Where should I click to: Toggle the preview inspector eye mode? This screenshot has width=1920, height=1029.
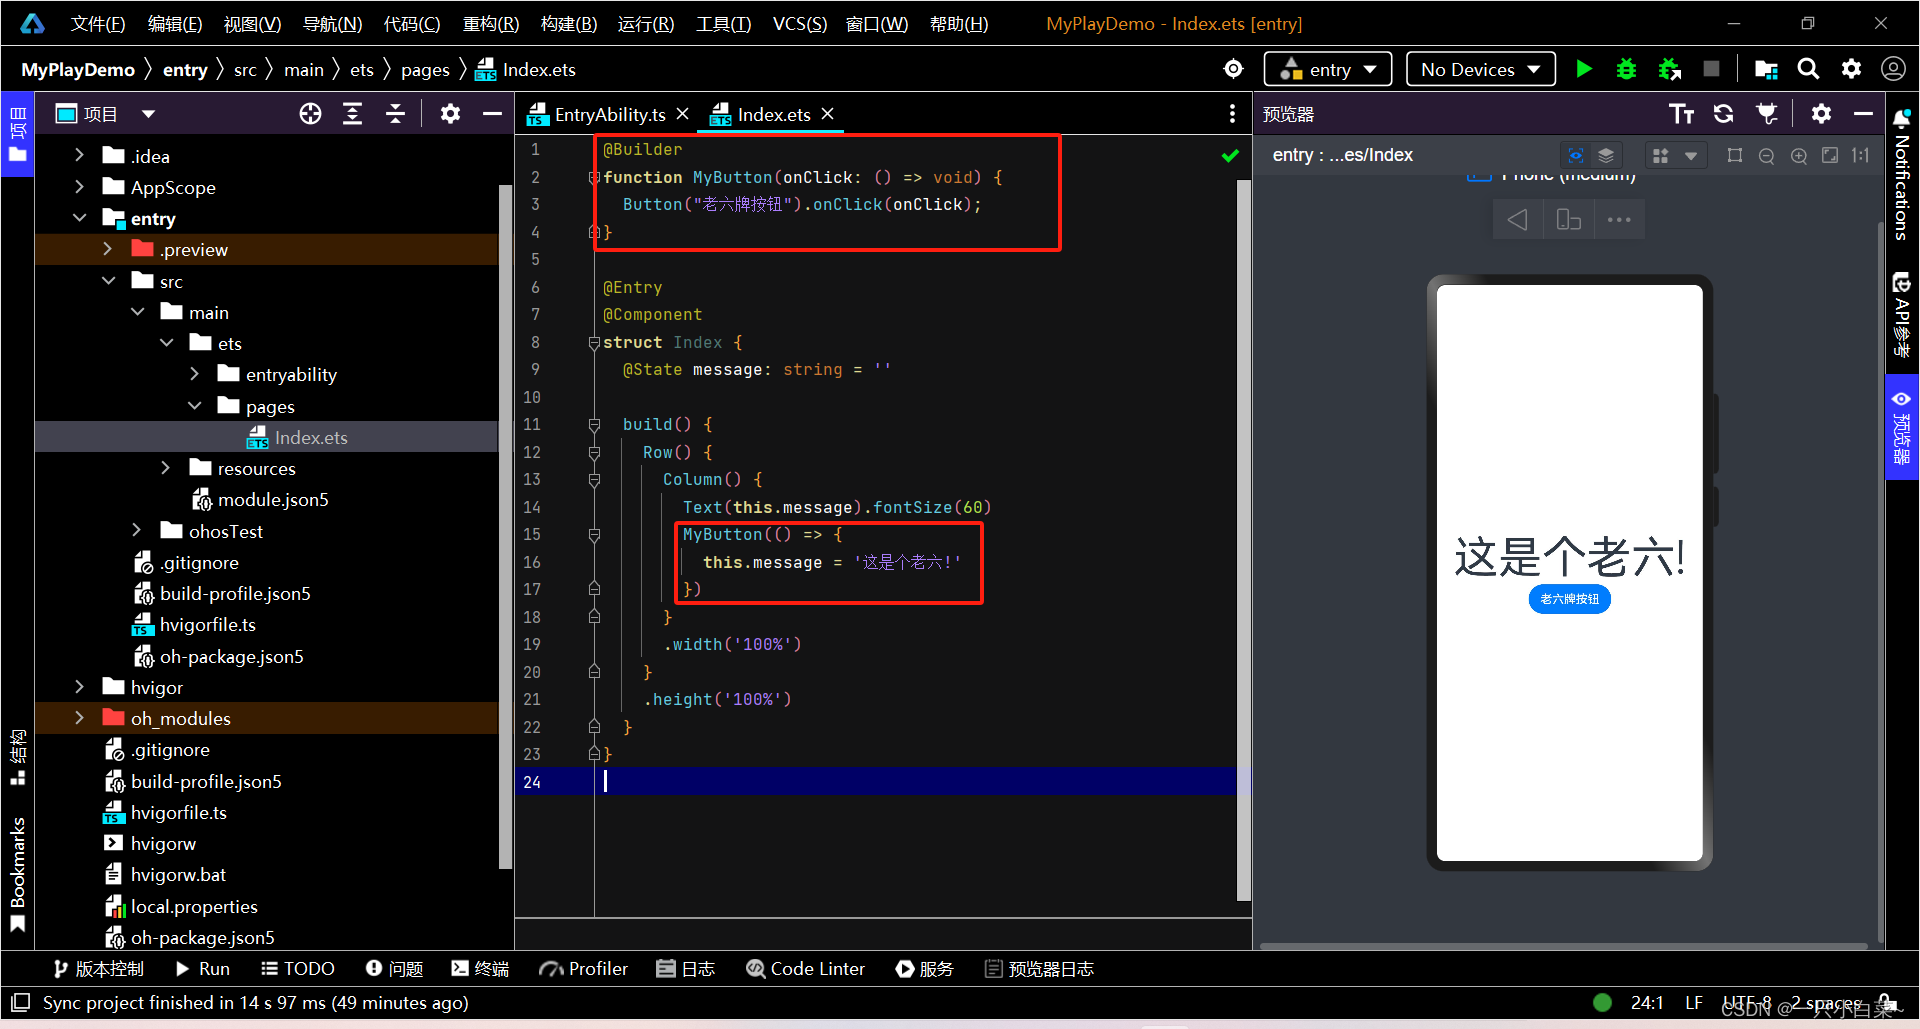1576,156
